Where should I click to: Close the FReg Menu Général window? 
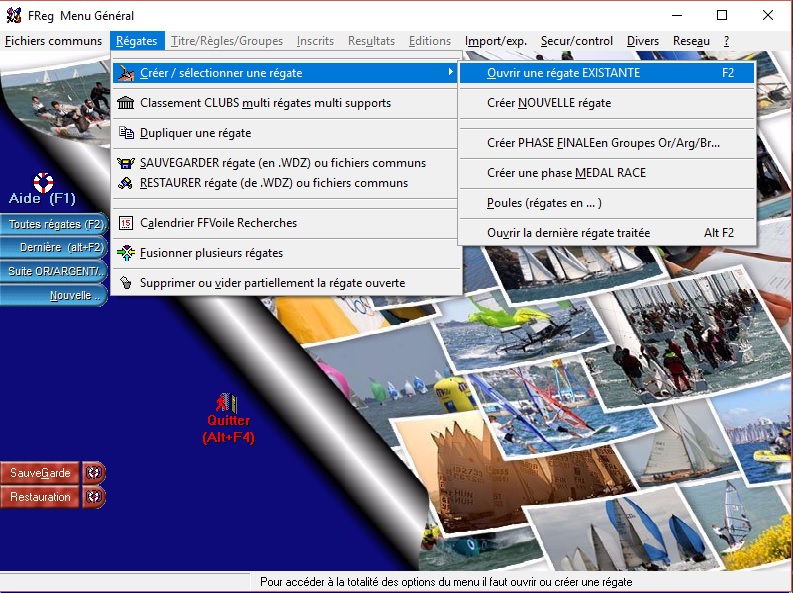click(768, 15)
